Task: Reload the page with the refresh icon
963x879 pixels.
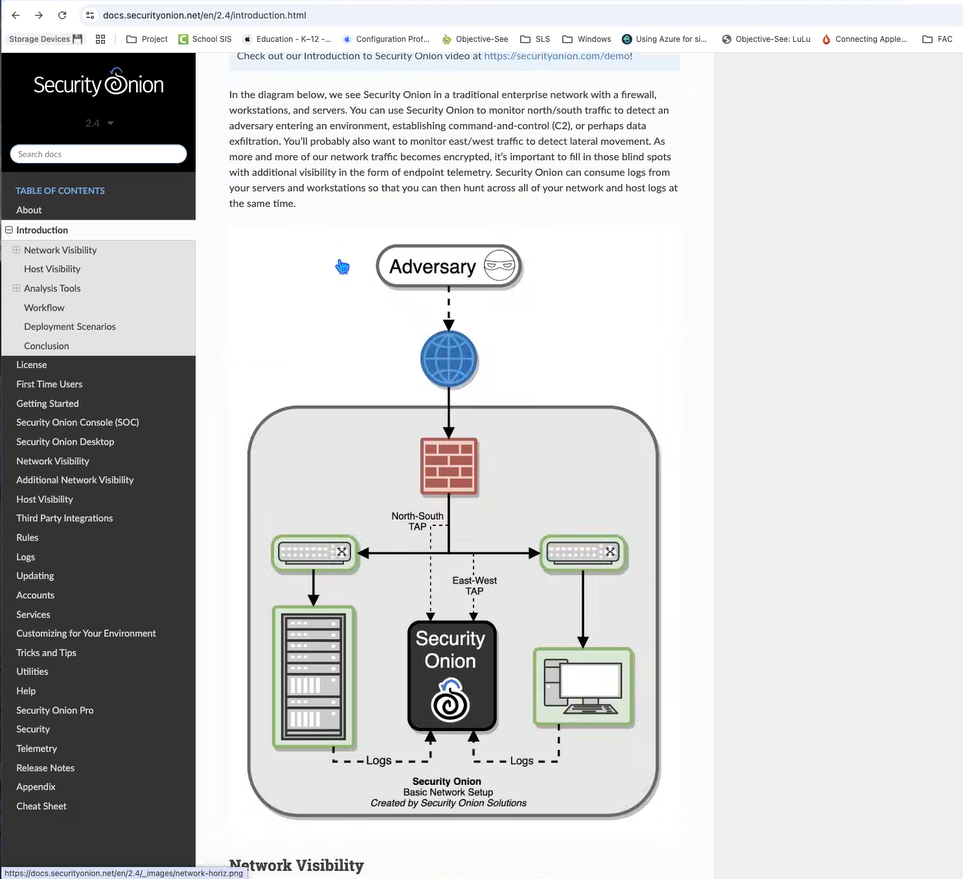Action: (62, 15)
